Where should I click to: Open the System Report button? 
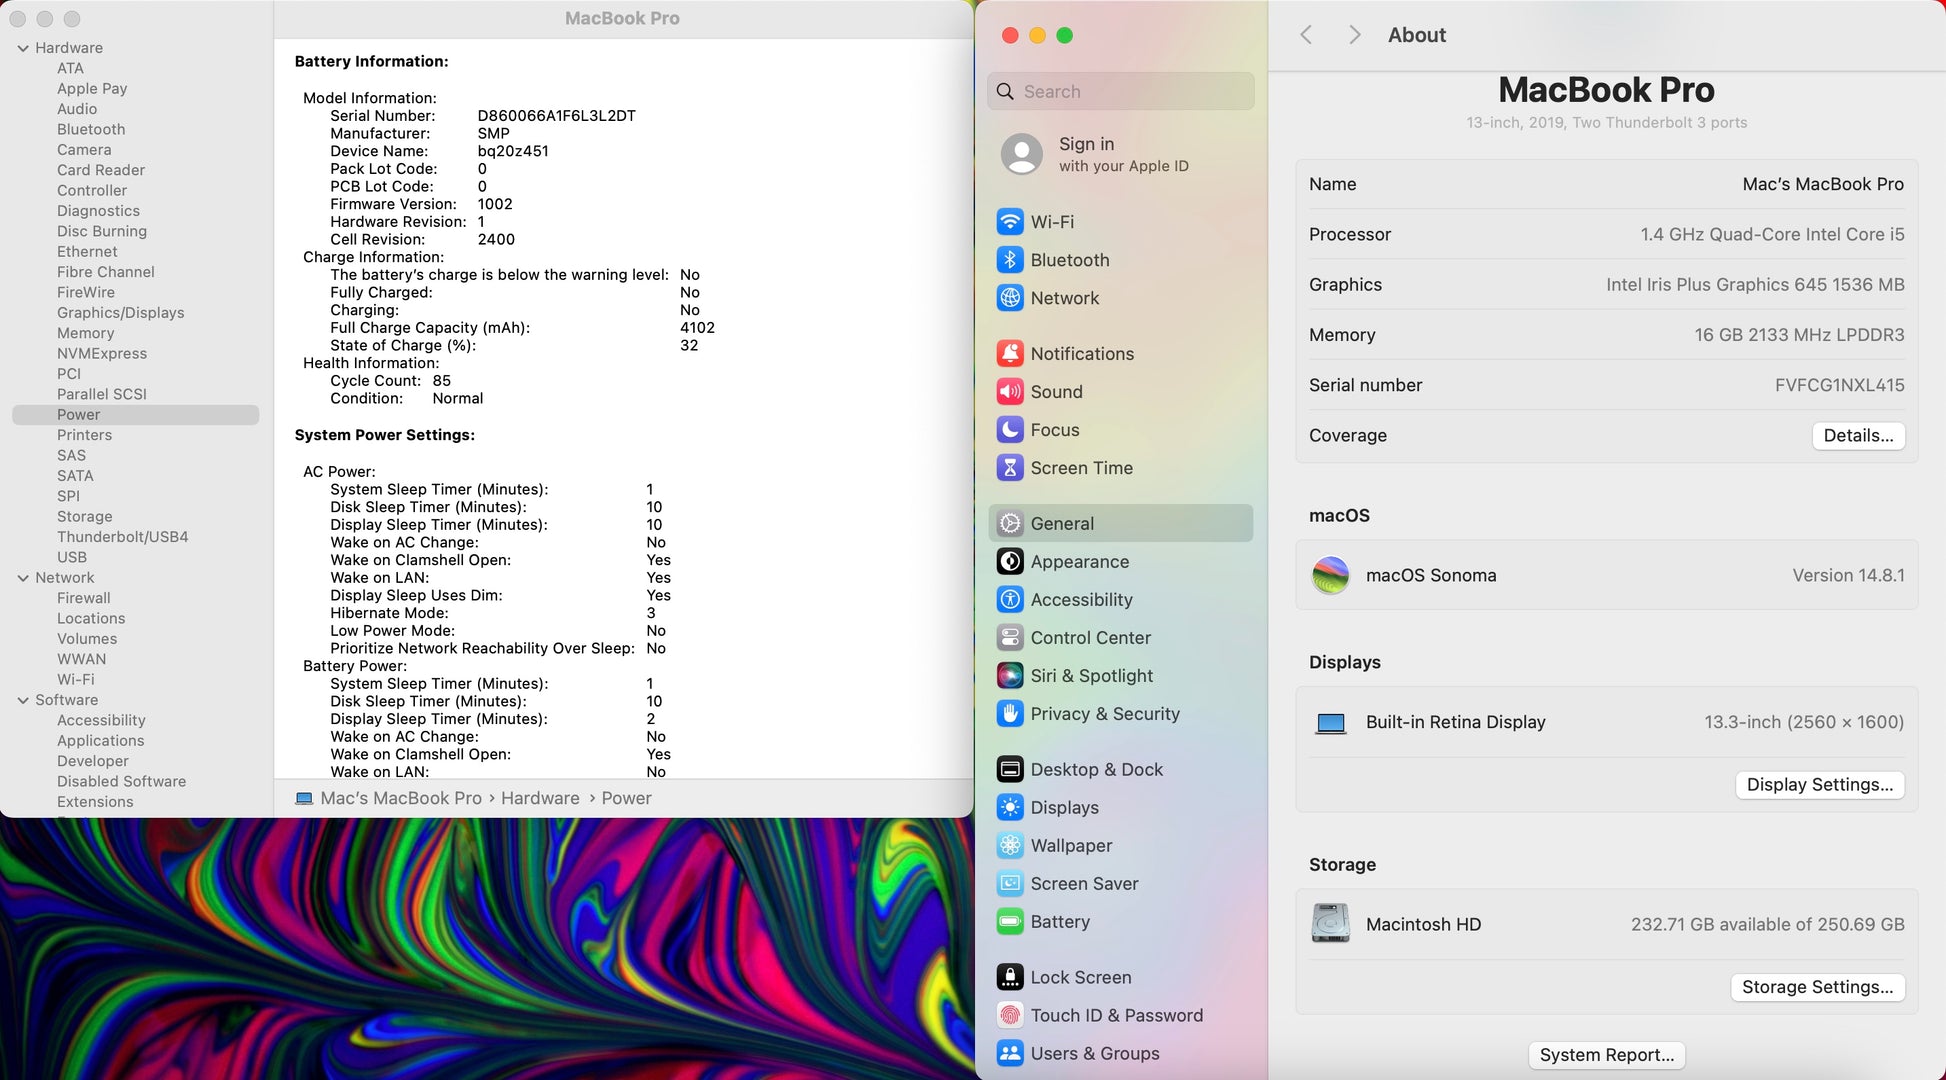pyautogui.click(x=1606, y=1055)
